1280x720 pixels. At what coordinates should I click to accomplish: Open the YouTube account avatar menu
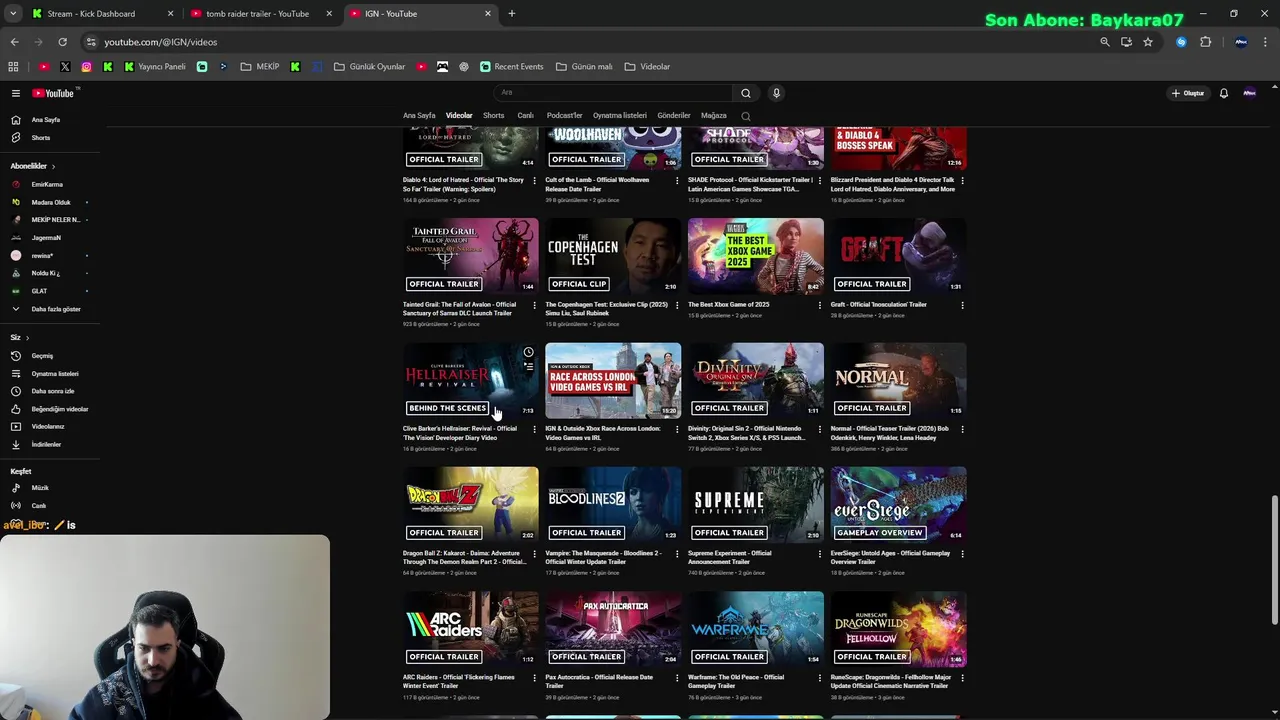1249,93
